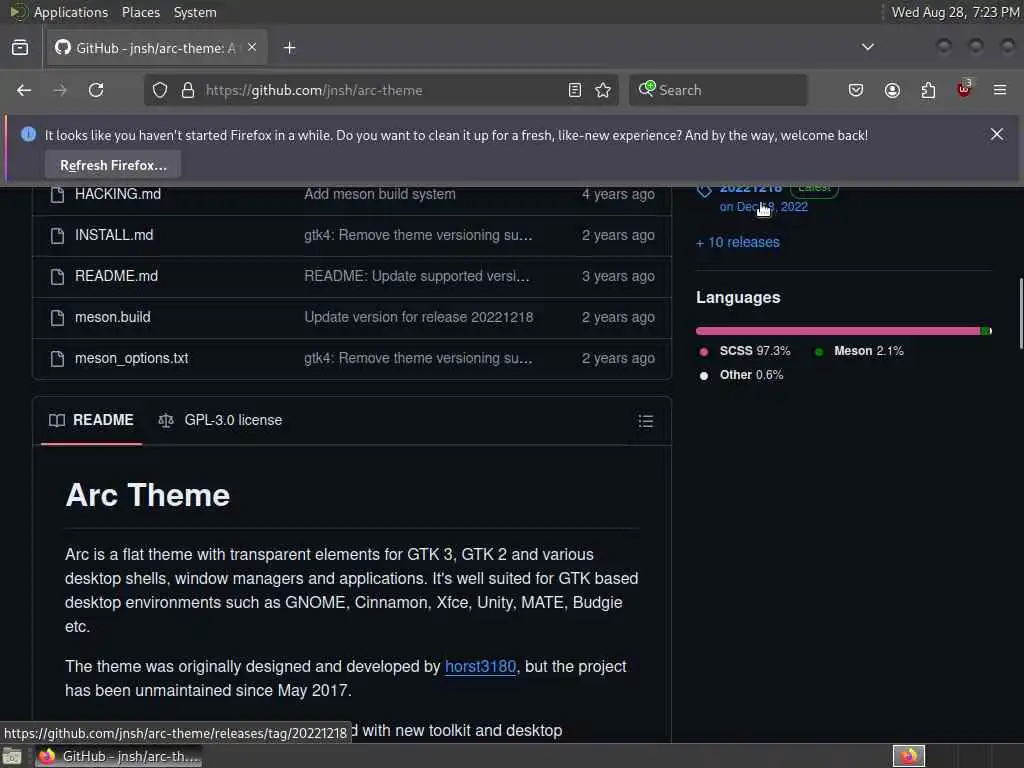The width and height of the screenshot is (1024, 768).
Task: Click the Languages progress bar
Action: [844, 331]
